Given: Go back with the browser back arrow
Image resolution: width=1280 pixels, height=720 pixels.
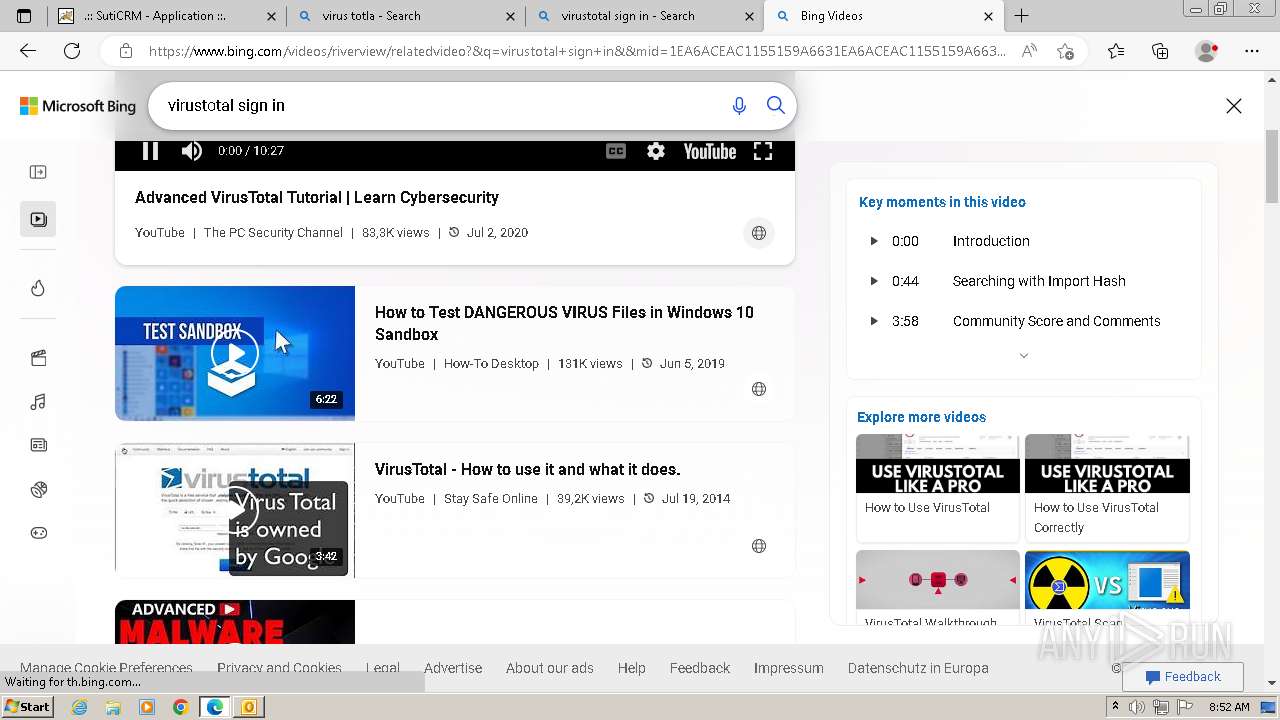Looking at the screenshot, I should click(28, 51).
